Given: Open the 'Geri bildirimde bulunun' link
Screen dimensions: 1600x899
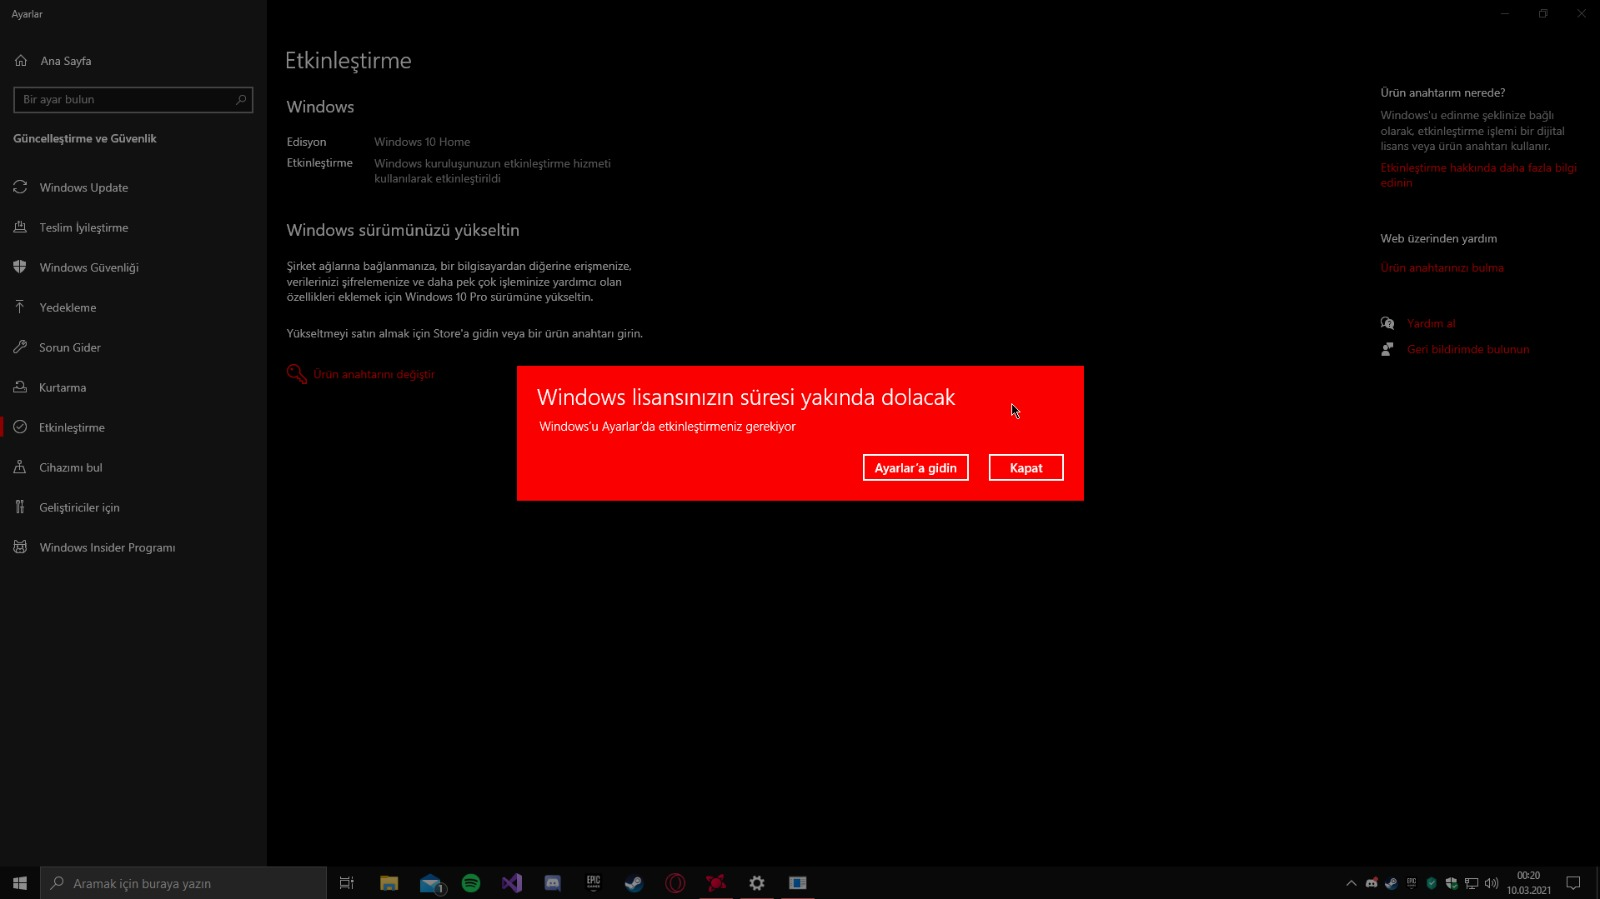Looking at the screenshot, I should (x=1468, y=350).
